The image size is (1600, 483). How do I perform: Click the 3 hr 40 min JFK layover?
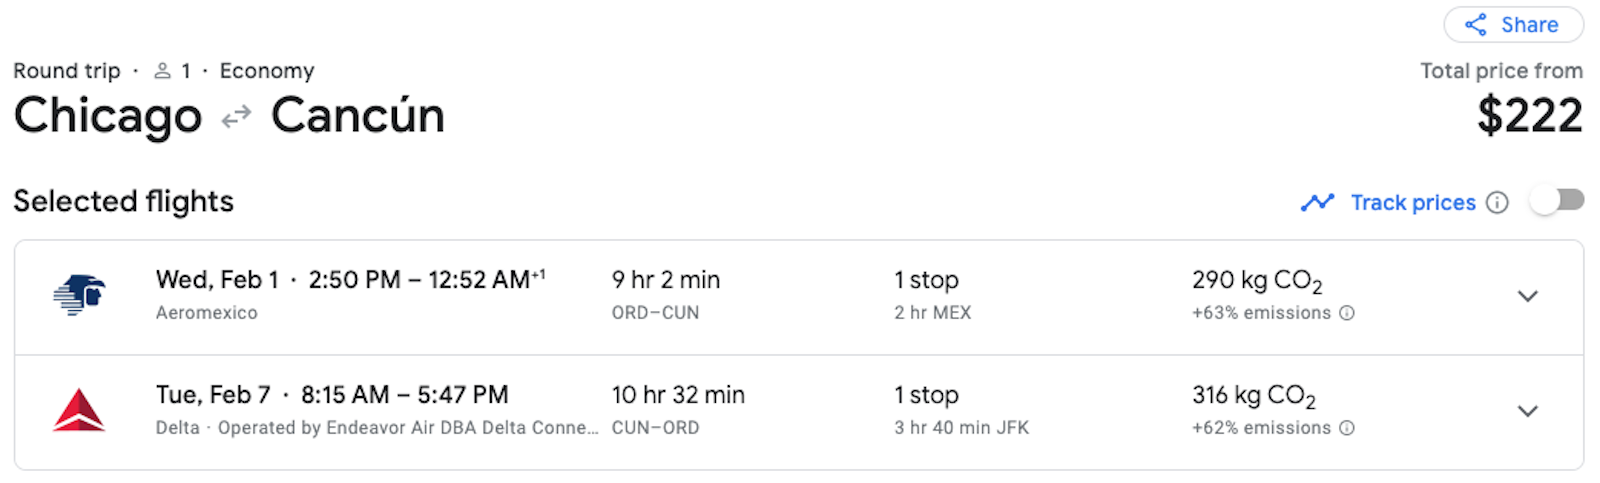click(962, 428)
